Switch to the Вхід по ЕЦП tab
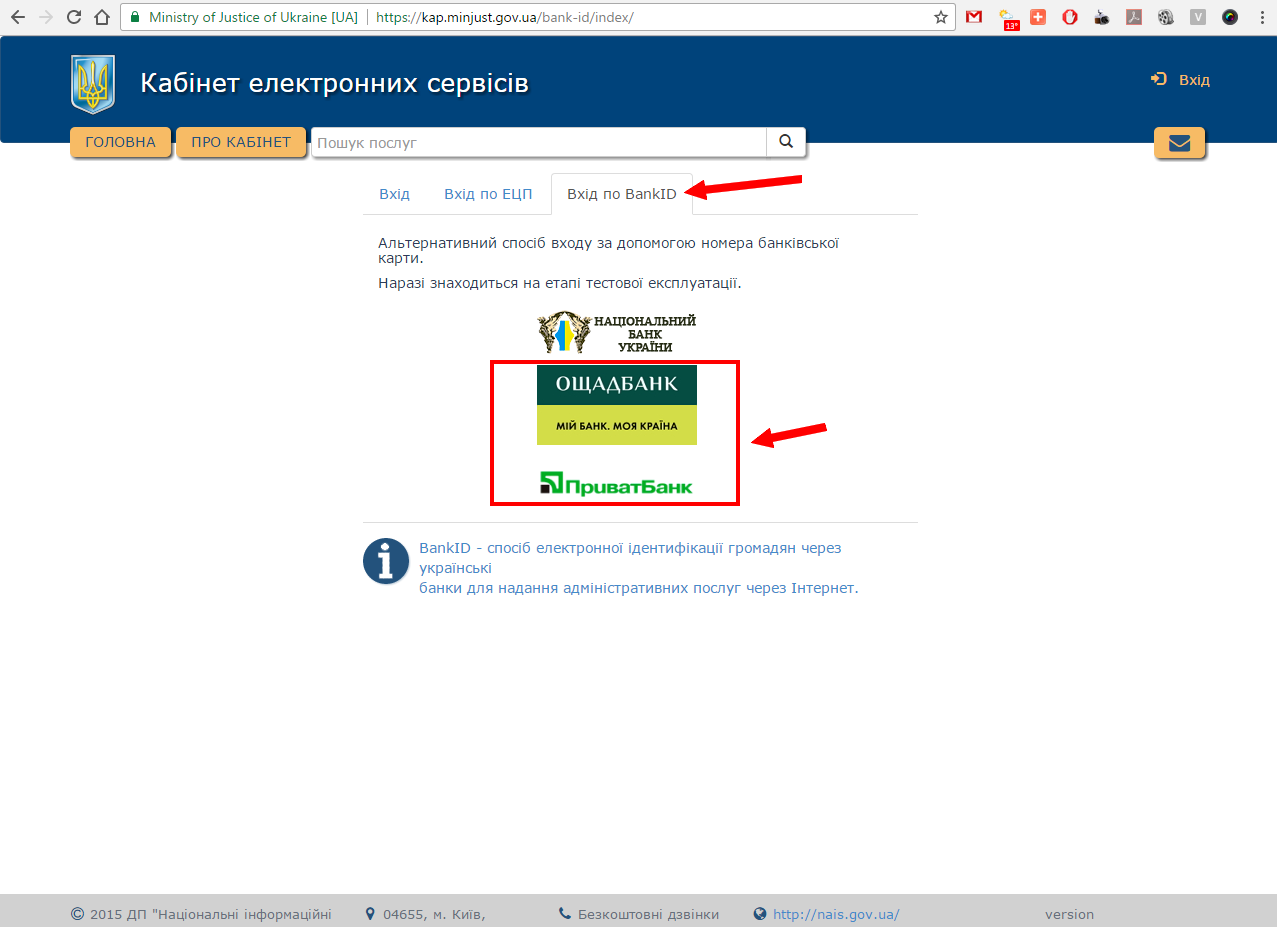The image size is (1277, 927). (x=488, y=193)
